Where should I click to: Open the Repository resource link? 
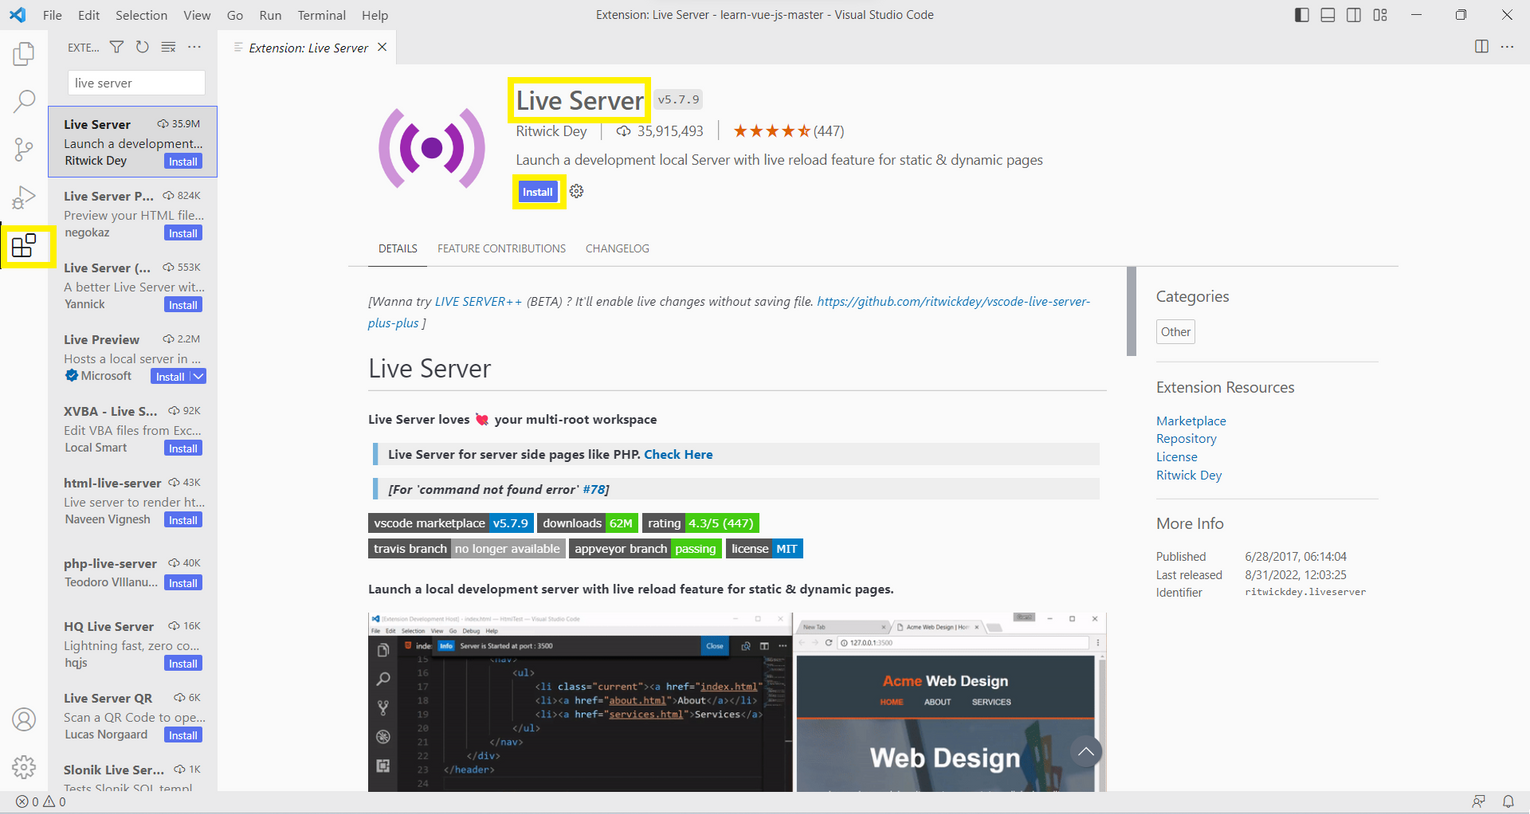(1186, 438)
